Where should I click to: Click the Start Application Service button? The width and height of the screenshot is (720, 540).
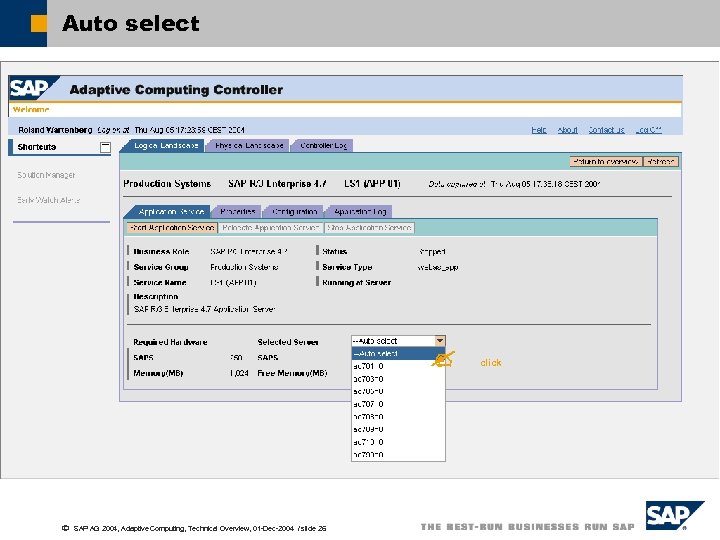172,228
